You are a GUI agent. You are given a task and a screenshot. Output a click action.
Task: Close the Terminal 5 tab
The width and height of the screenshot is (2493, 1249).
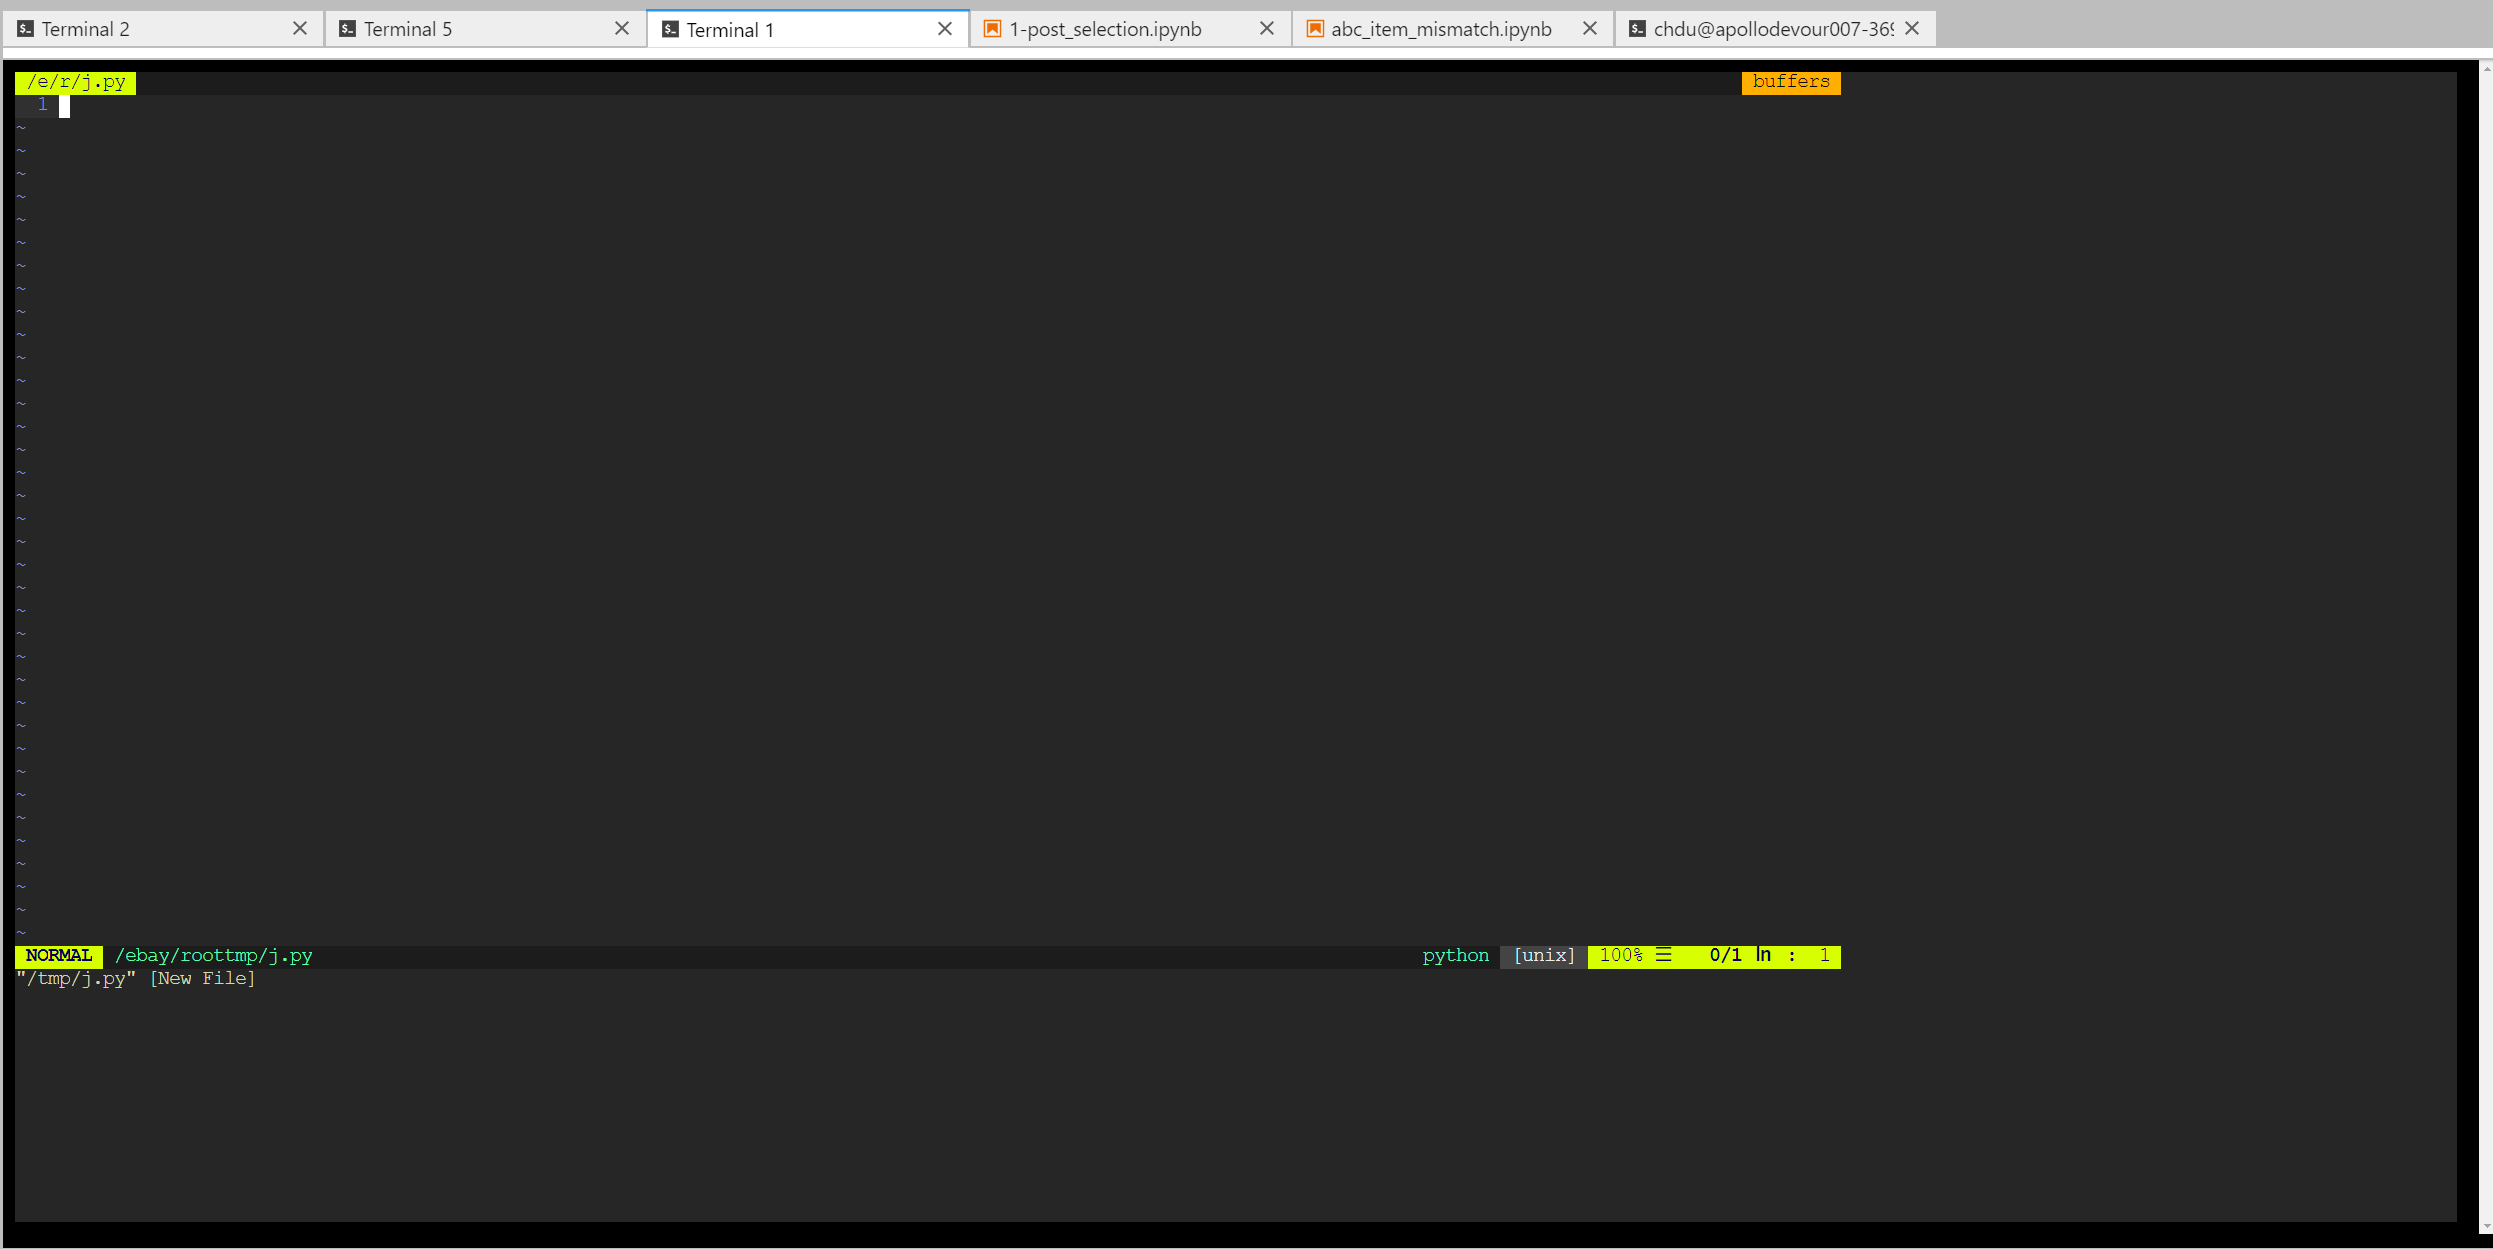click(x=622, y=28)
